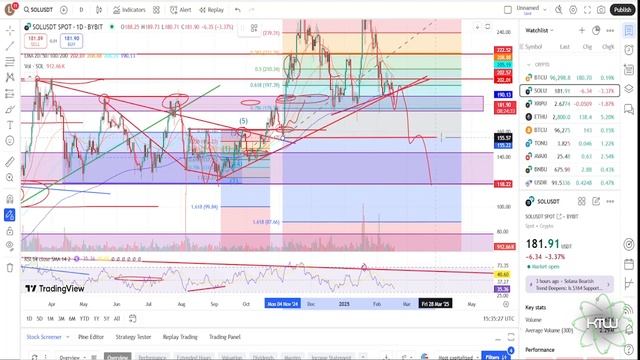This screenshot has height=360, width=640.
Task: Click the BUY price button 181.90
Action: pyautogui.click(x=71, y=40)
